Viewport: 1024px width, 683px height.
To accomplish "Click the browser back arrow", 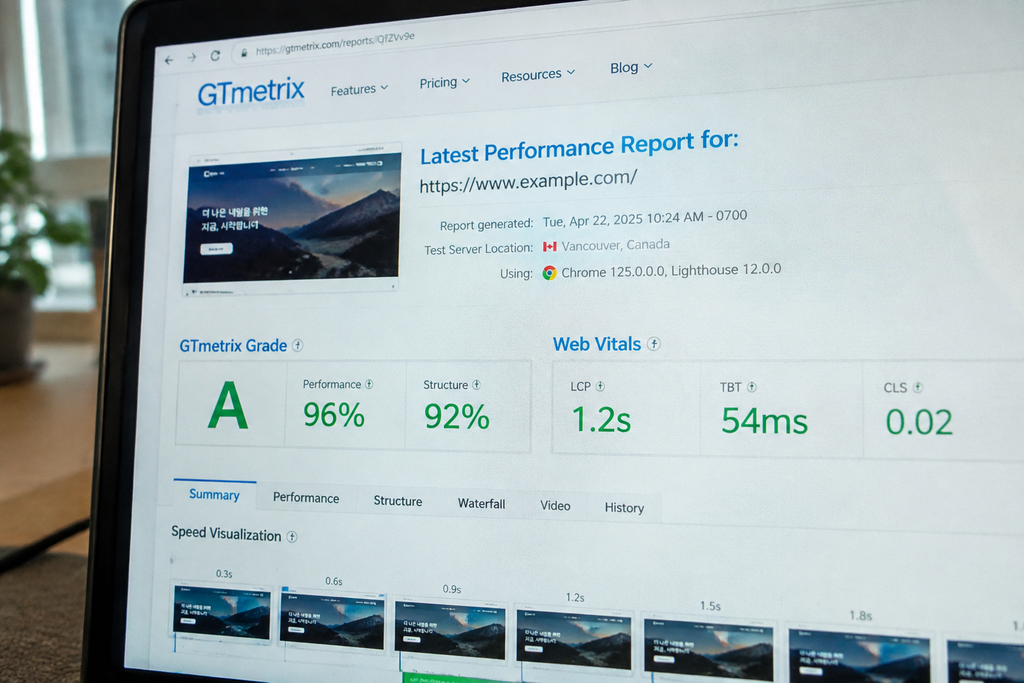I will pos(169,60).
